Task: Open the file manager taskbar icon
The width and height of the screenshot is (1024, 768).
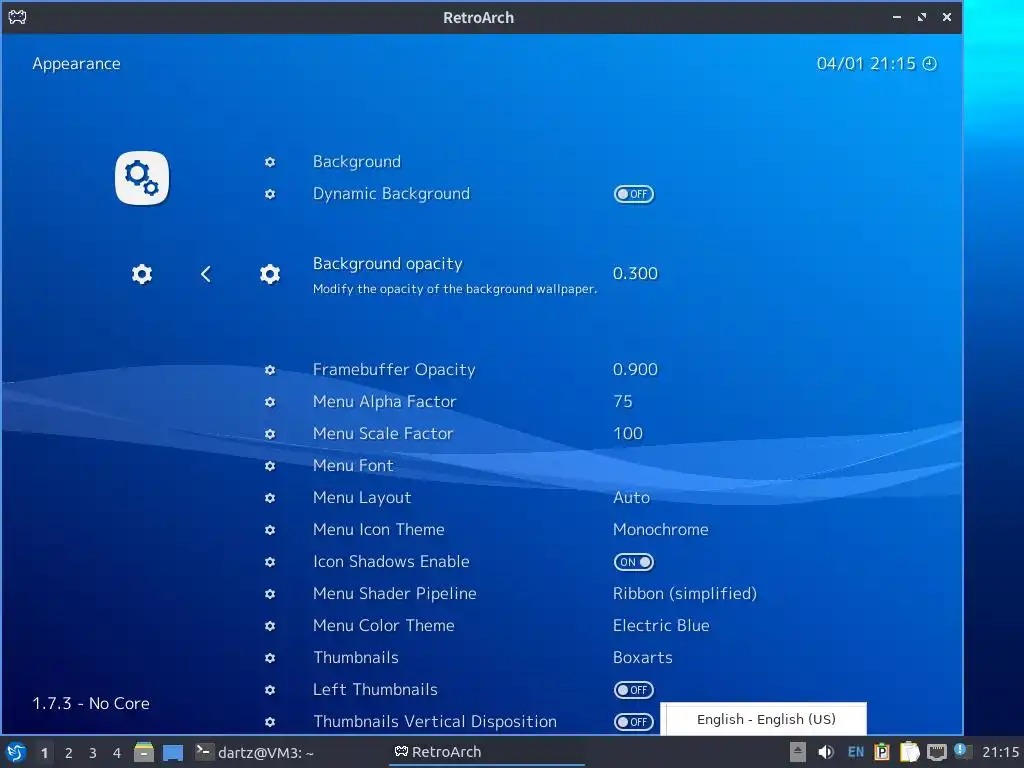Action: tap(144, 752)
